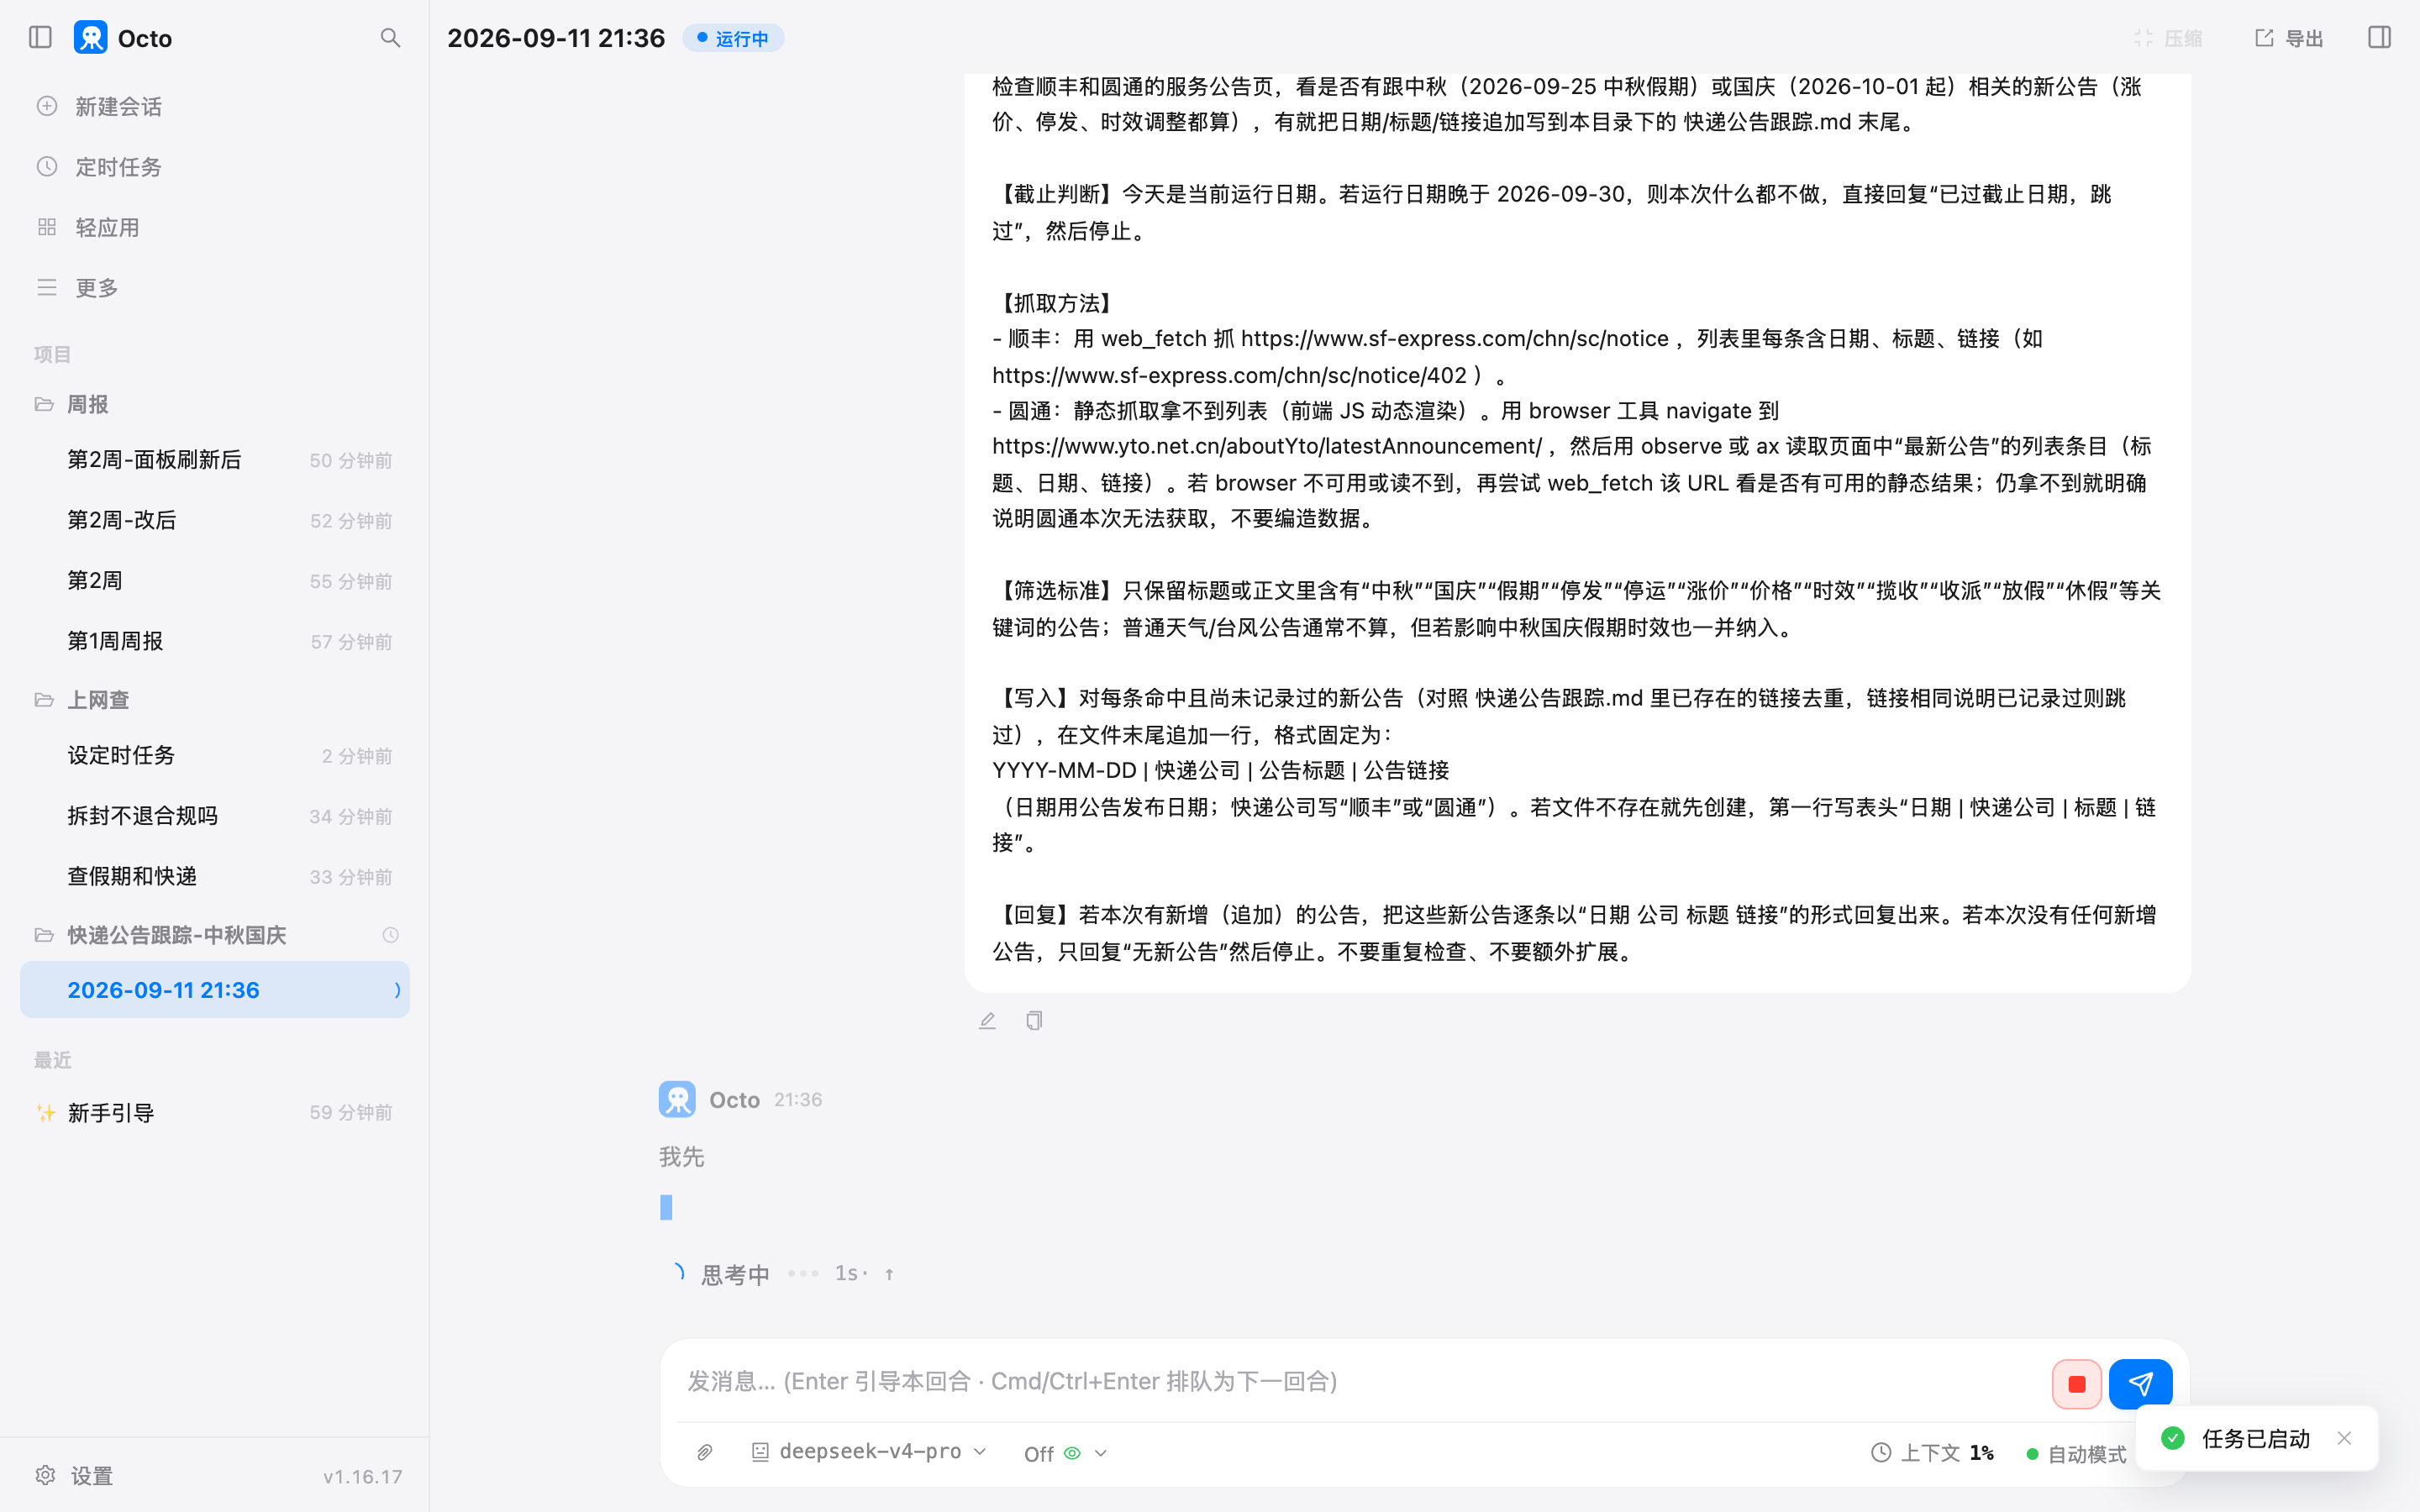Open the deepseek-v4-pro model dropdown
Viewport: 2420px width, 1512px height.
(869, 1452)
